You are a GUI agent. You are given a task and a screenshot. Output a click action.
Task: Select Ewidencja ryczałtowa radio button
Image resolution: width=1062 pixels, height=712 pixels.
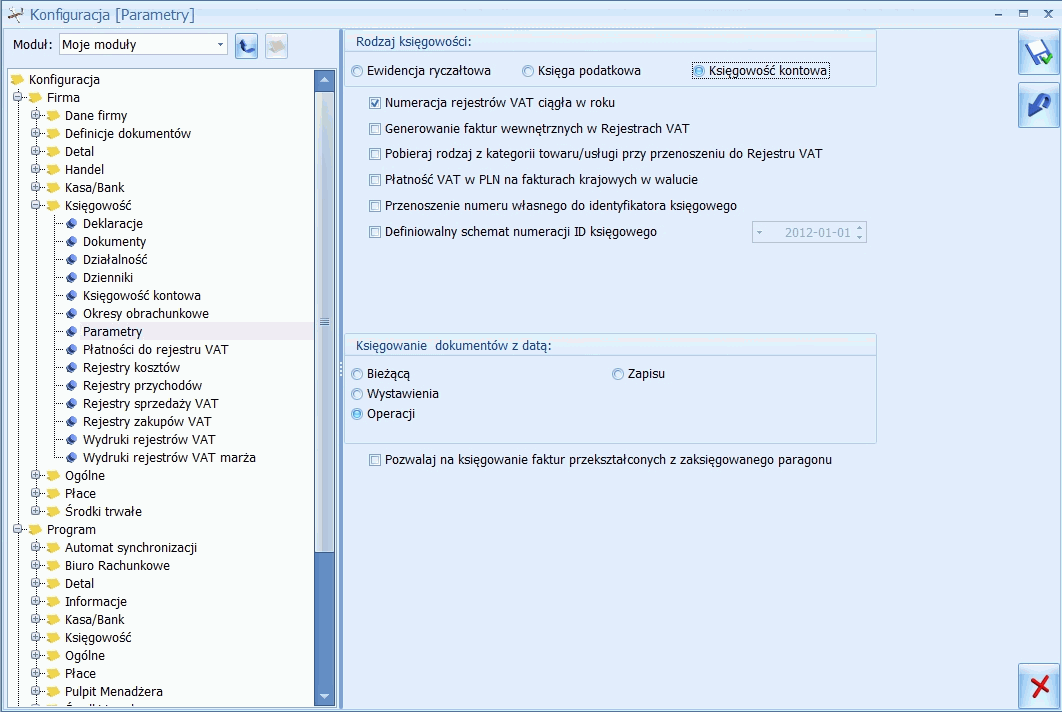point(357,71)
